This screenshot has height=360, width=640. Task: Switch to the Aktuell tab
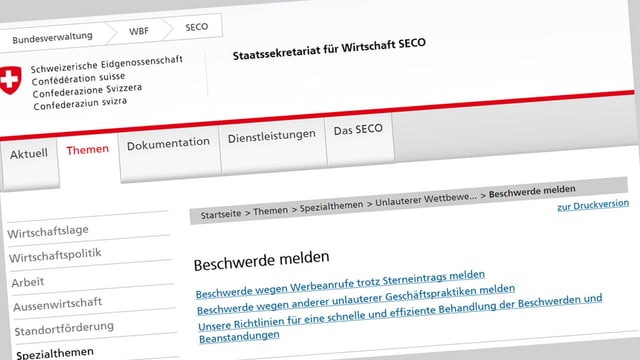[29, 154]
